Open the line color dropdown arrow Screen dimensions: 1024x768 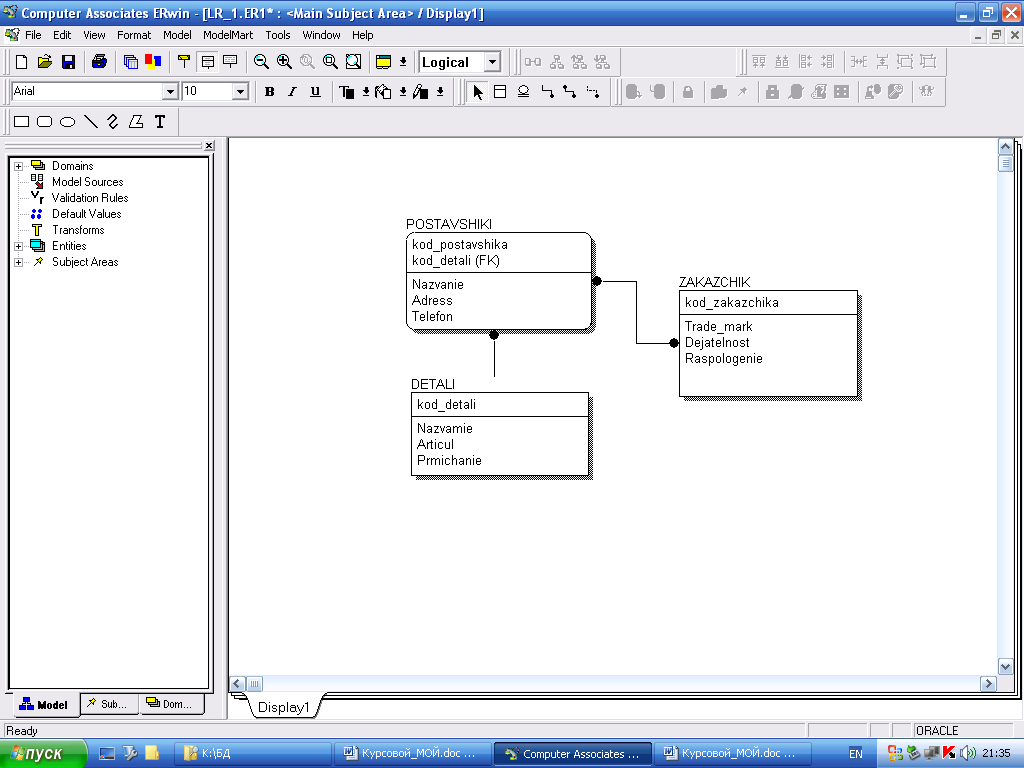coord(440,92)
